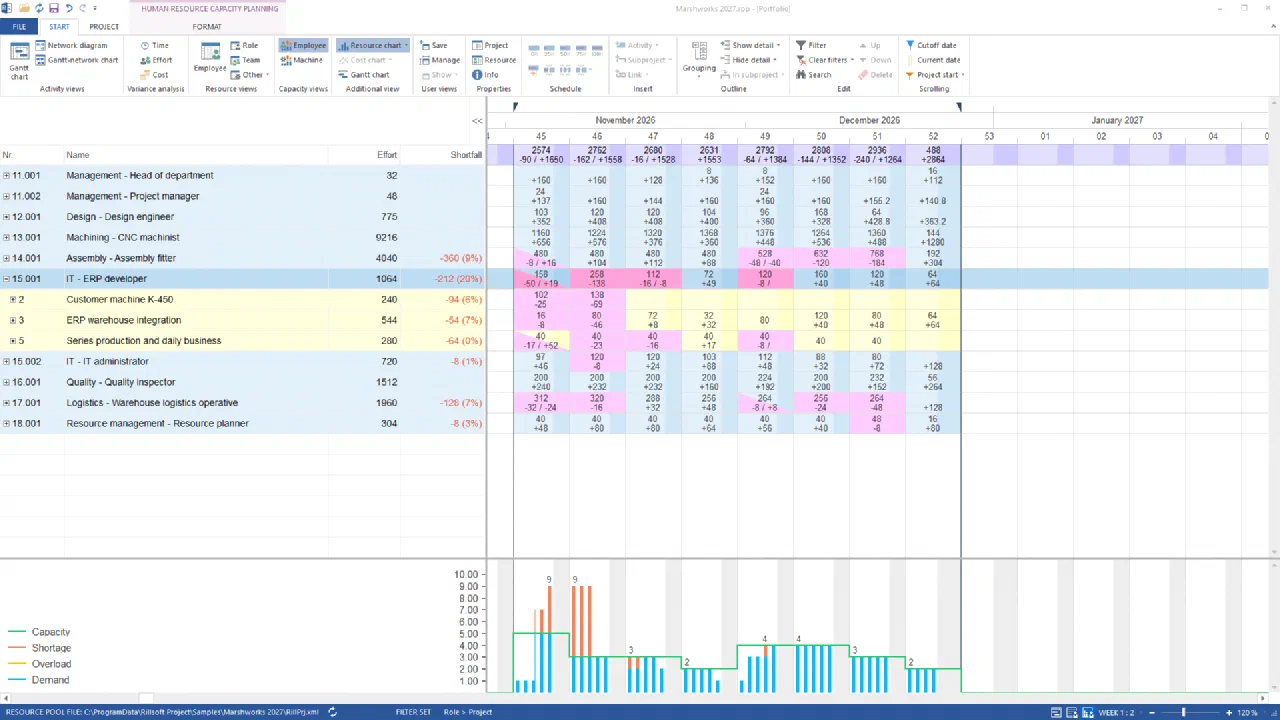1280x720 pixels.
Task: Switch to the FORMAT ribbon tab
Action: 207,27
